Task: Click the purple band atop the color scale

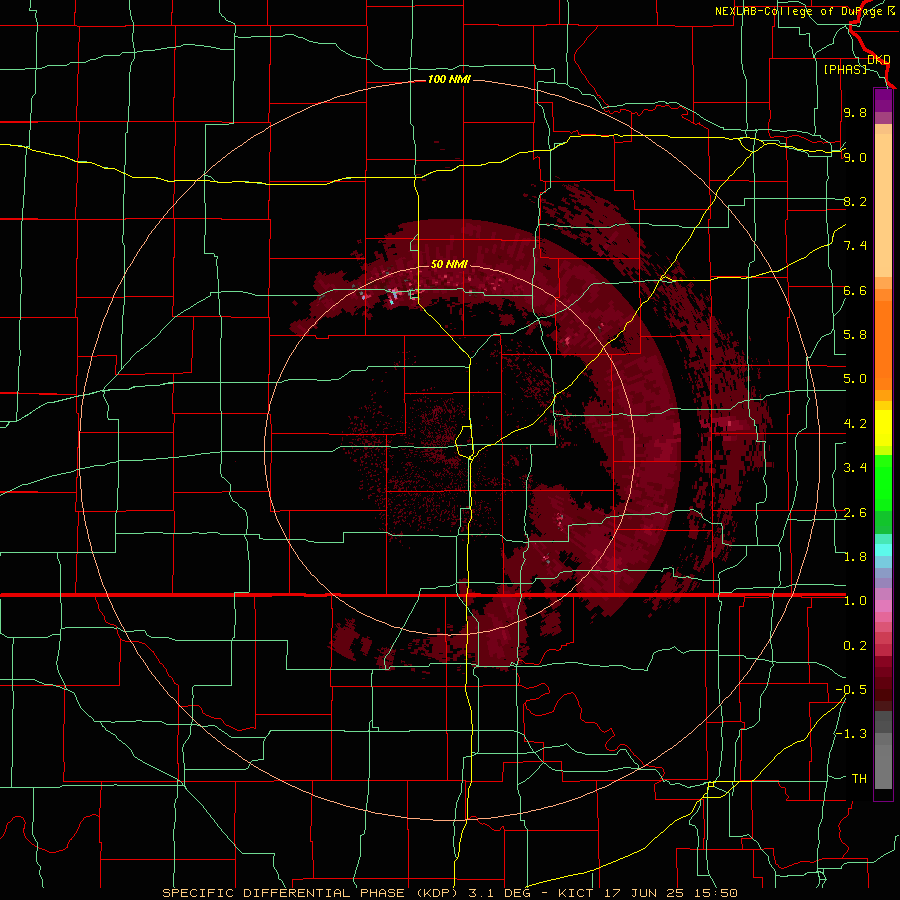Action: (x=883, y=101)
